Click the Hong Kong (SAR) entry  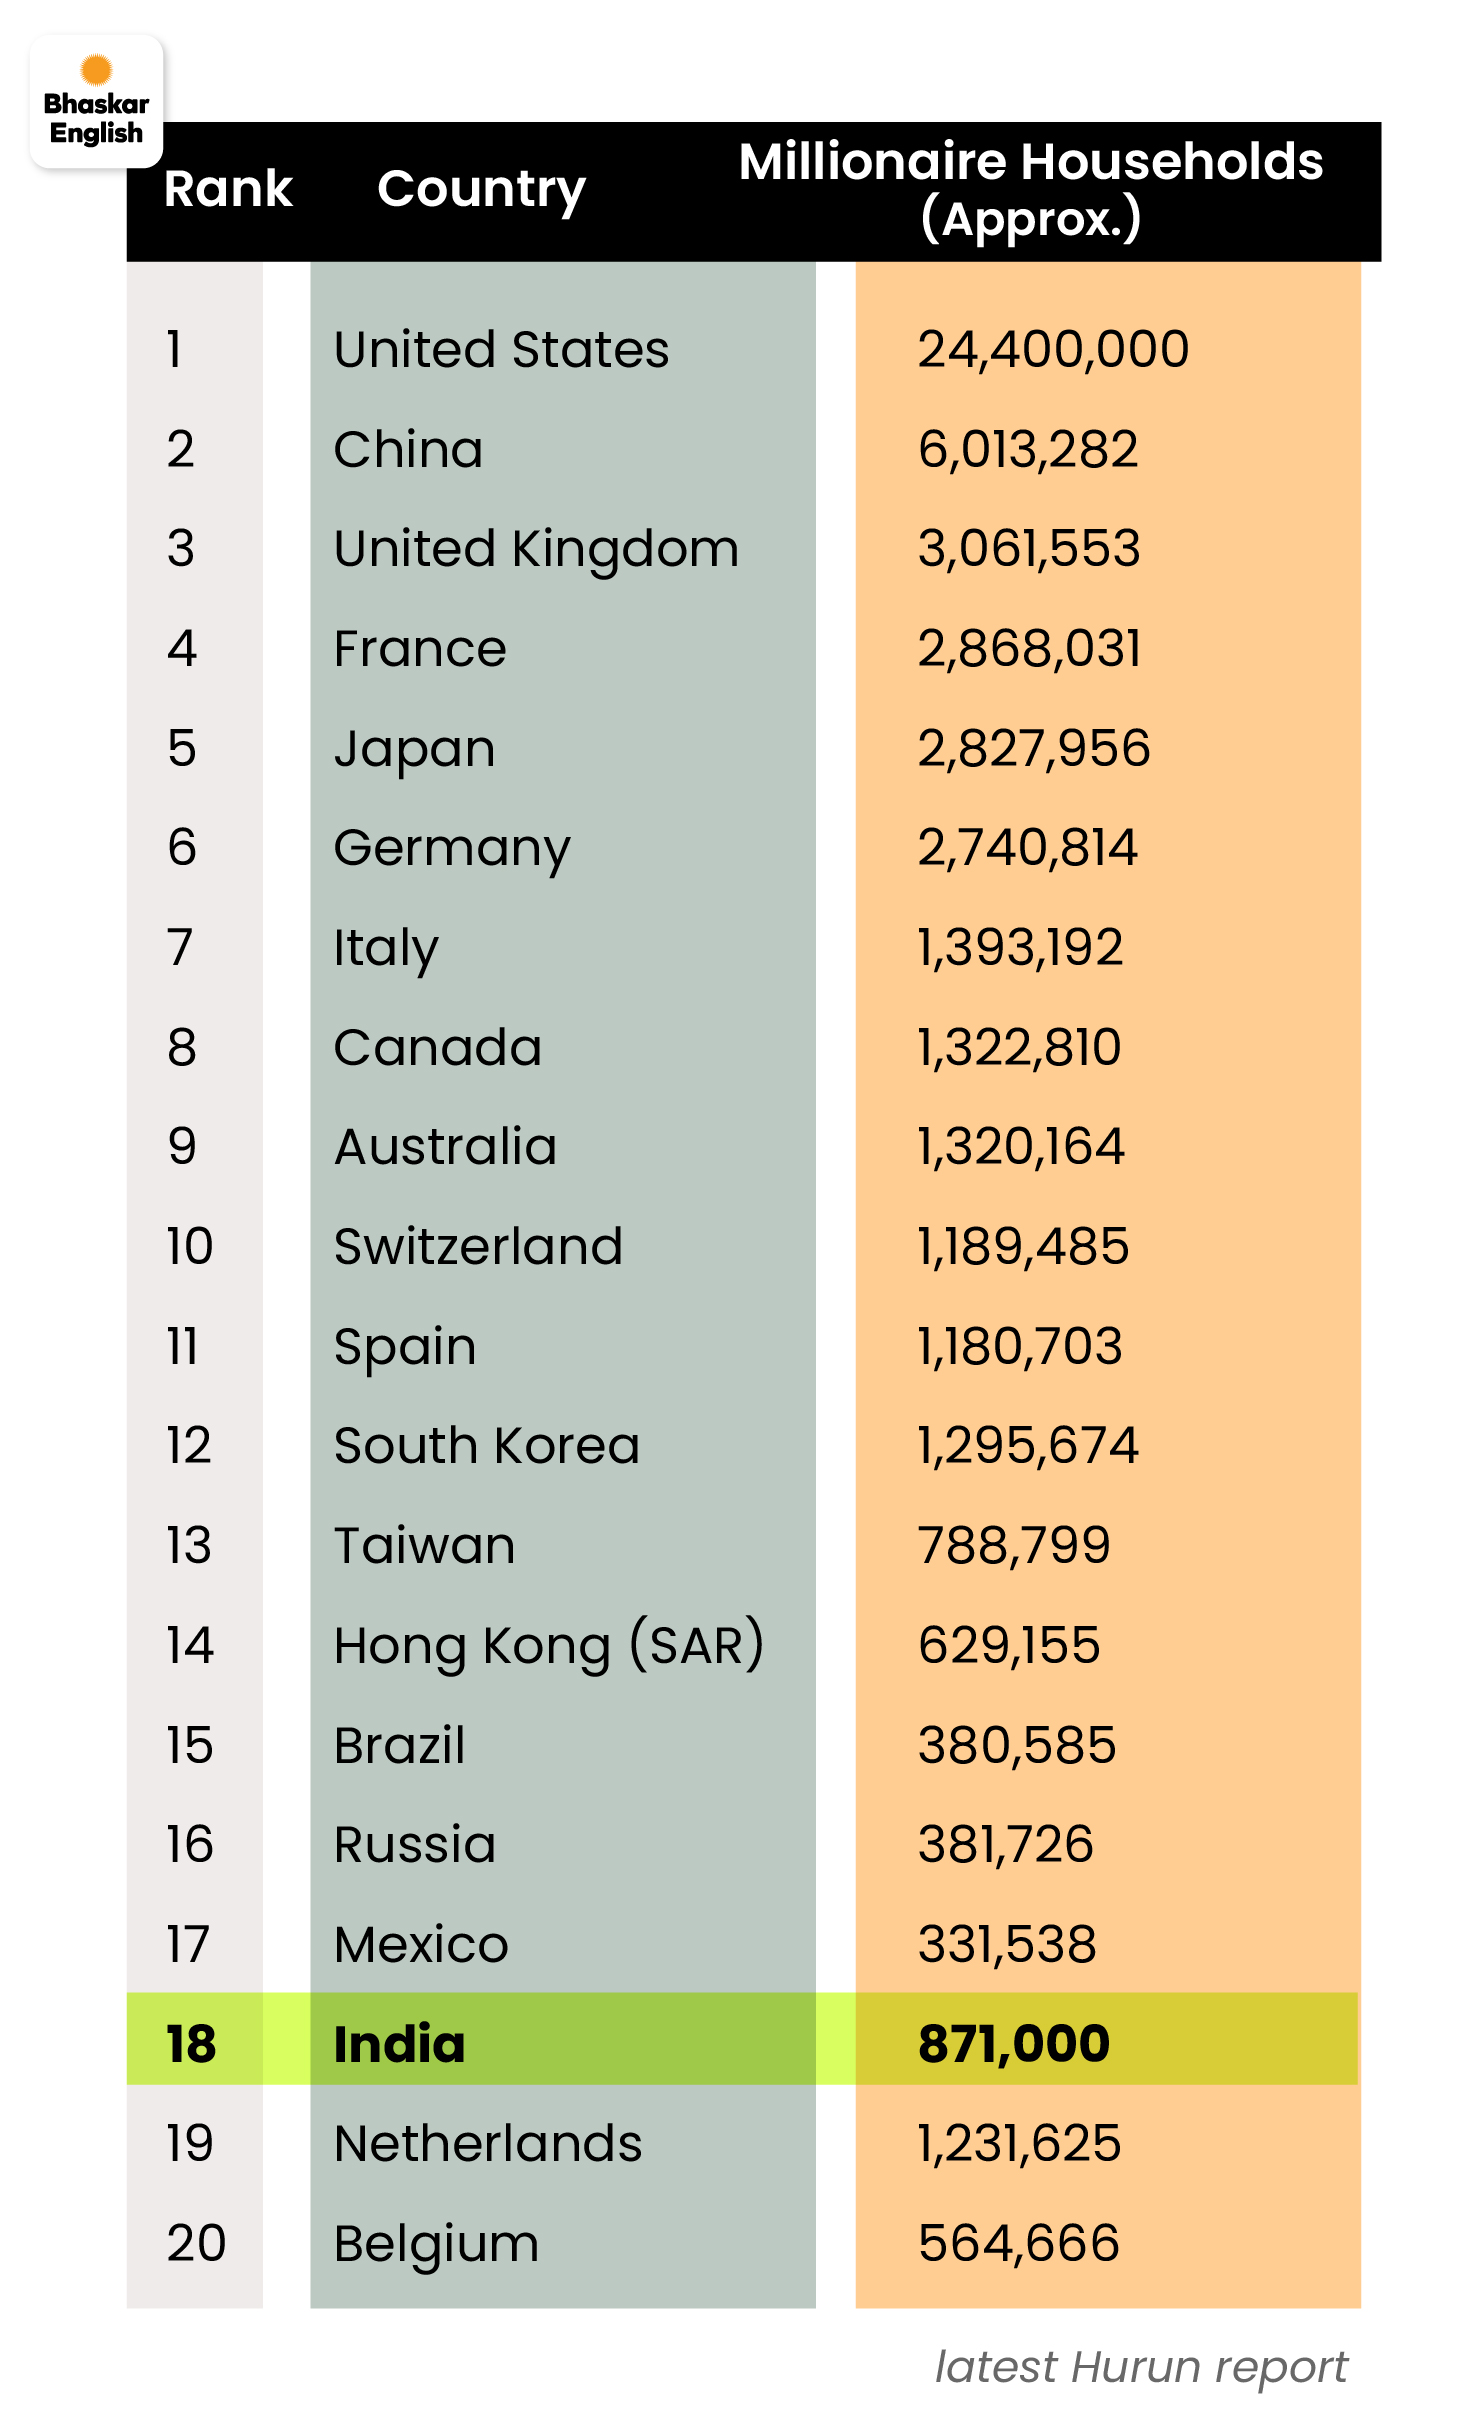(x=549, y=1646)
